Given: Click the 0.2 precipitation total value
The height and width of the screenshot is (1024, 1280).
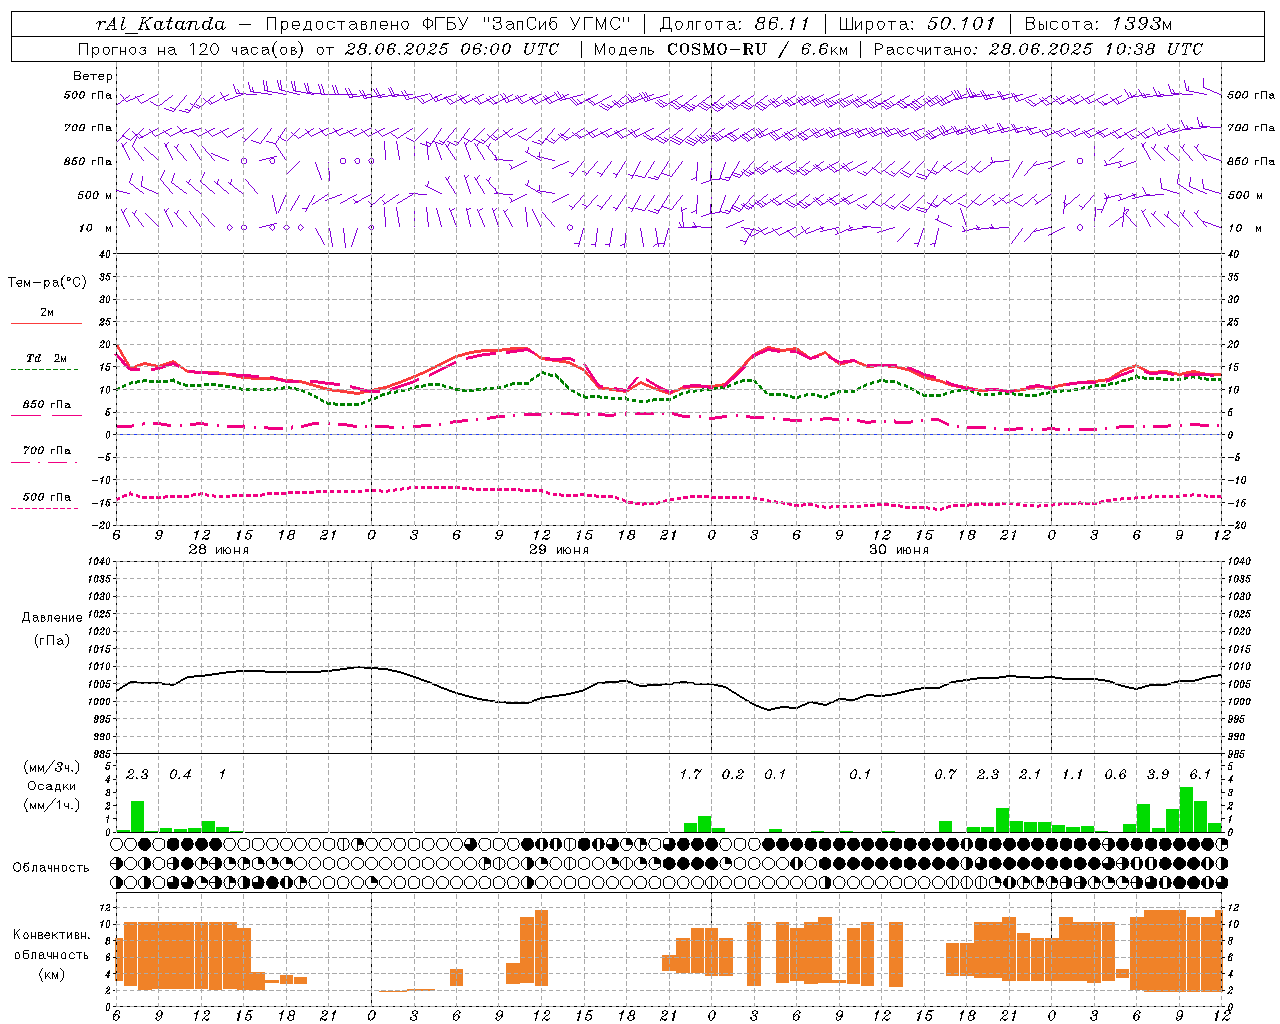Looking at the screenshot, I should 733,775.
